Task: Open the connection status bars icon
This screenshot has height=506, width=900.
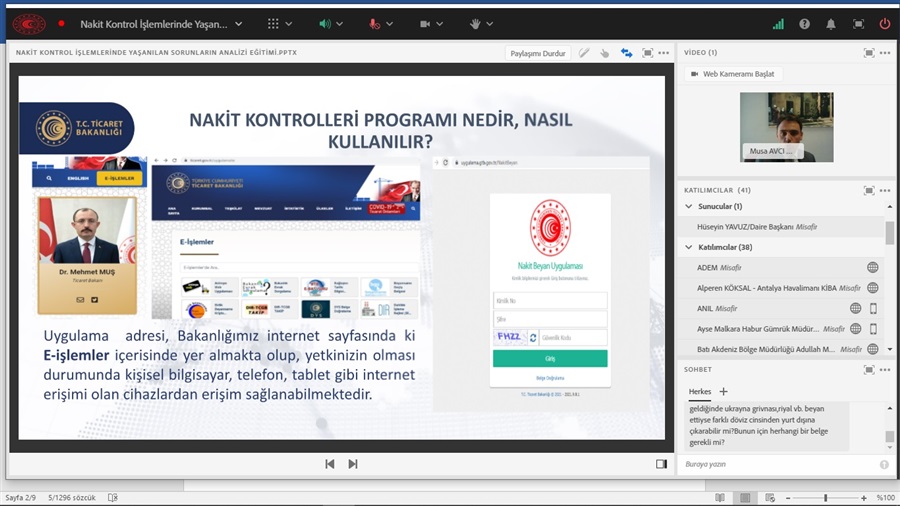Action: pos(778,23)
